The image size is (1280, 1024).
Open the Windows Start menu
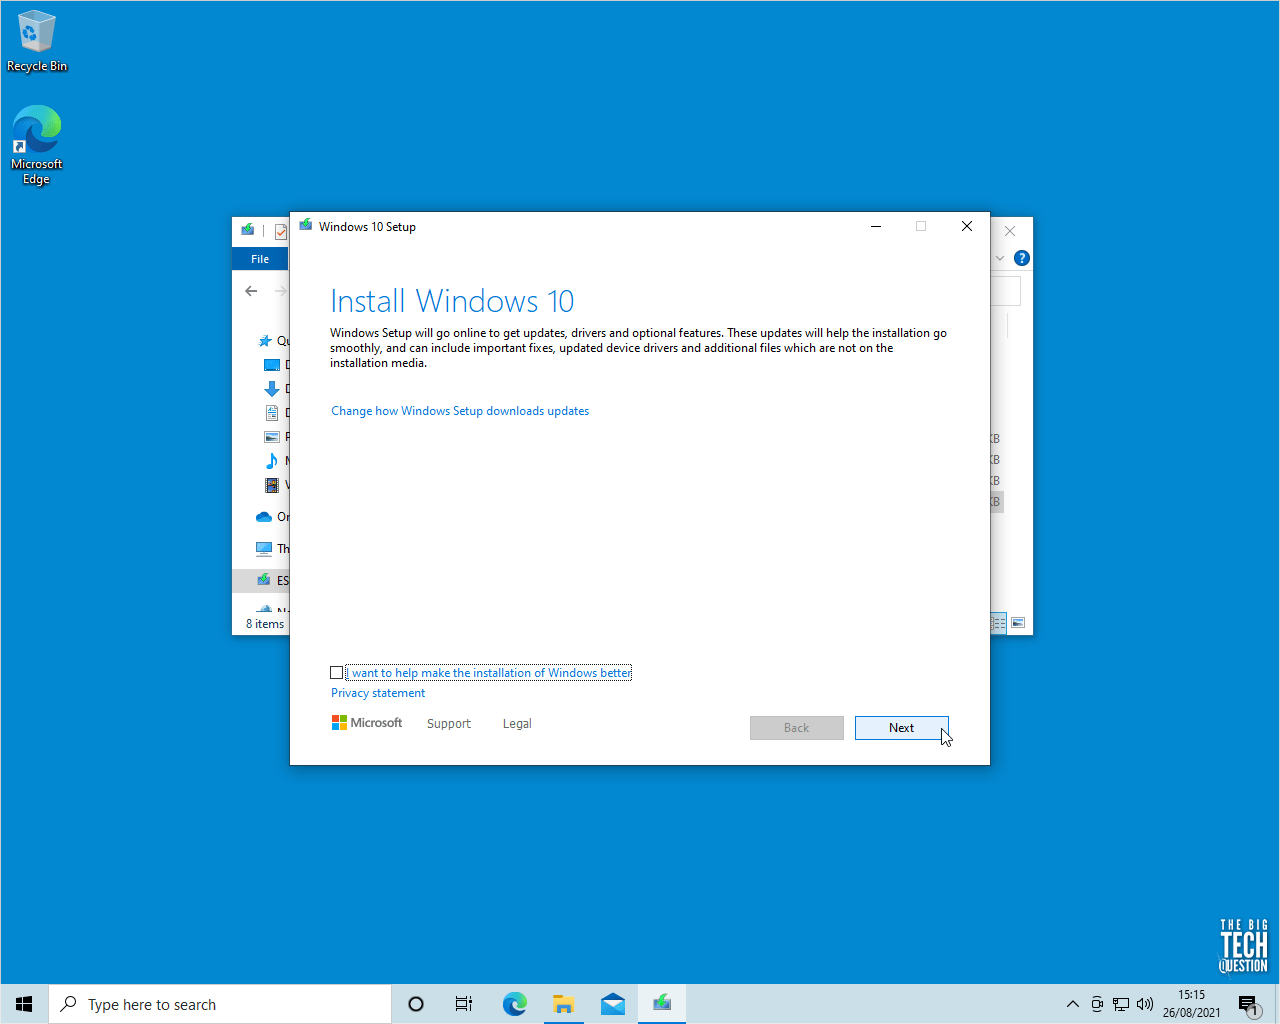24,1004
